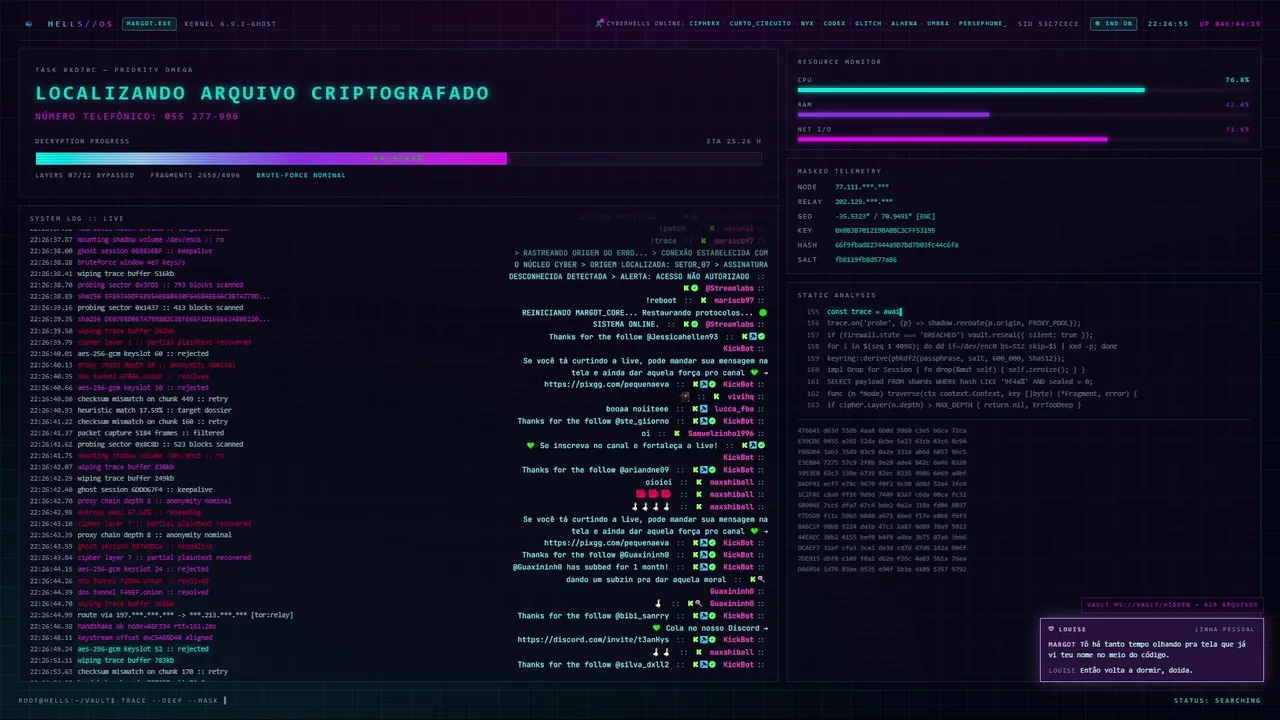
Task: Click the heart icon beside LOUISE
Action: (1051, 629)
